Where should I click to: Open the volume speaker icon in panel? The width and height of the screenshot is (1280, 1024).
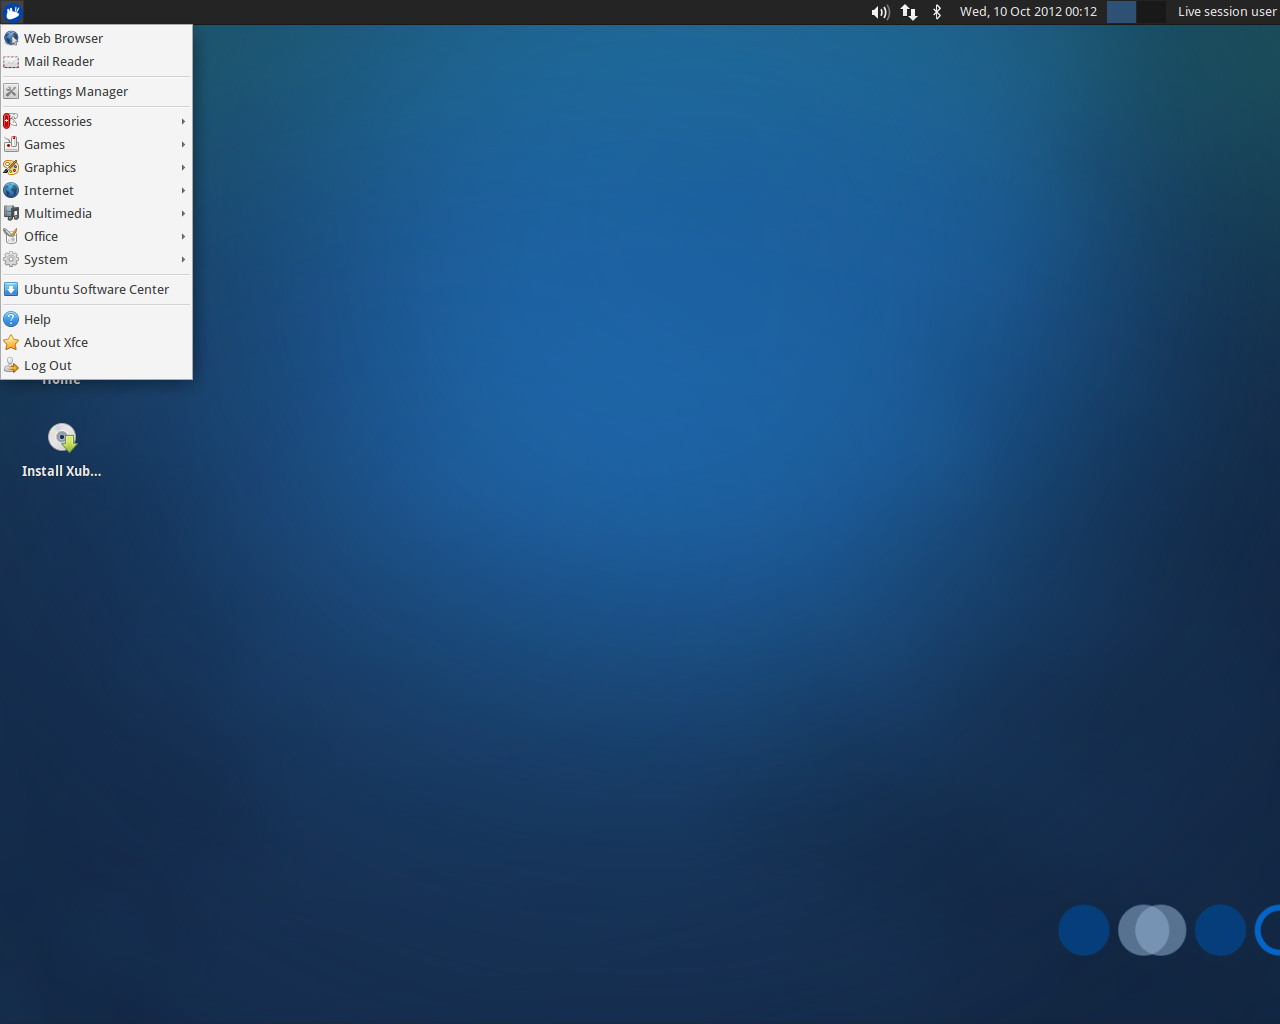(x=880, y=12)
